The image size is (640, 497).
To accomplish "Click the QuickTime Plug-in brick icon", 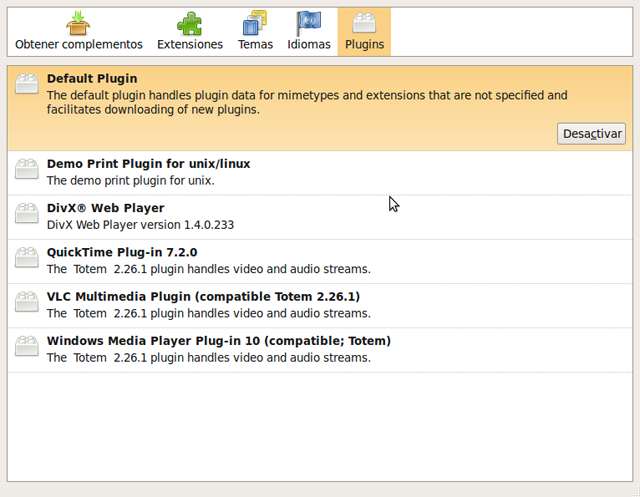I will 27,259.
